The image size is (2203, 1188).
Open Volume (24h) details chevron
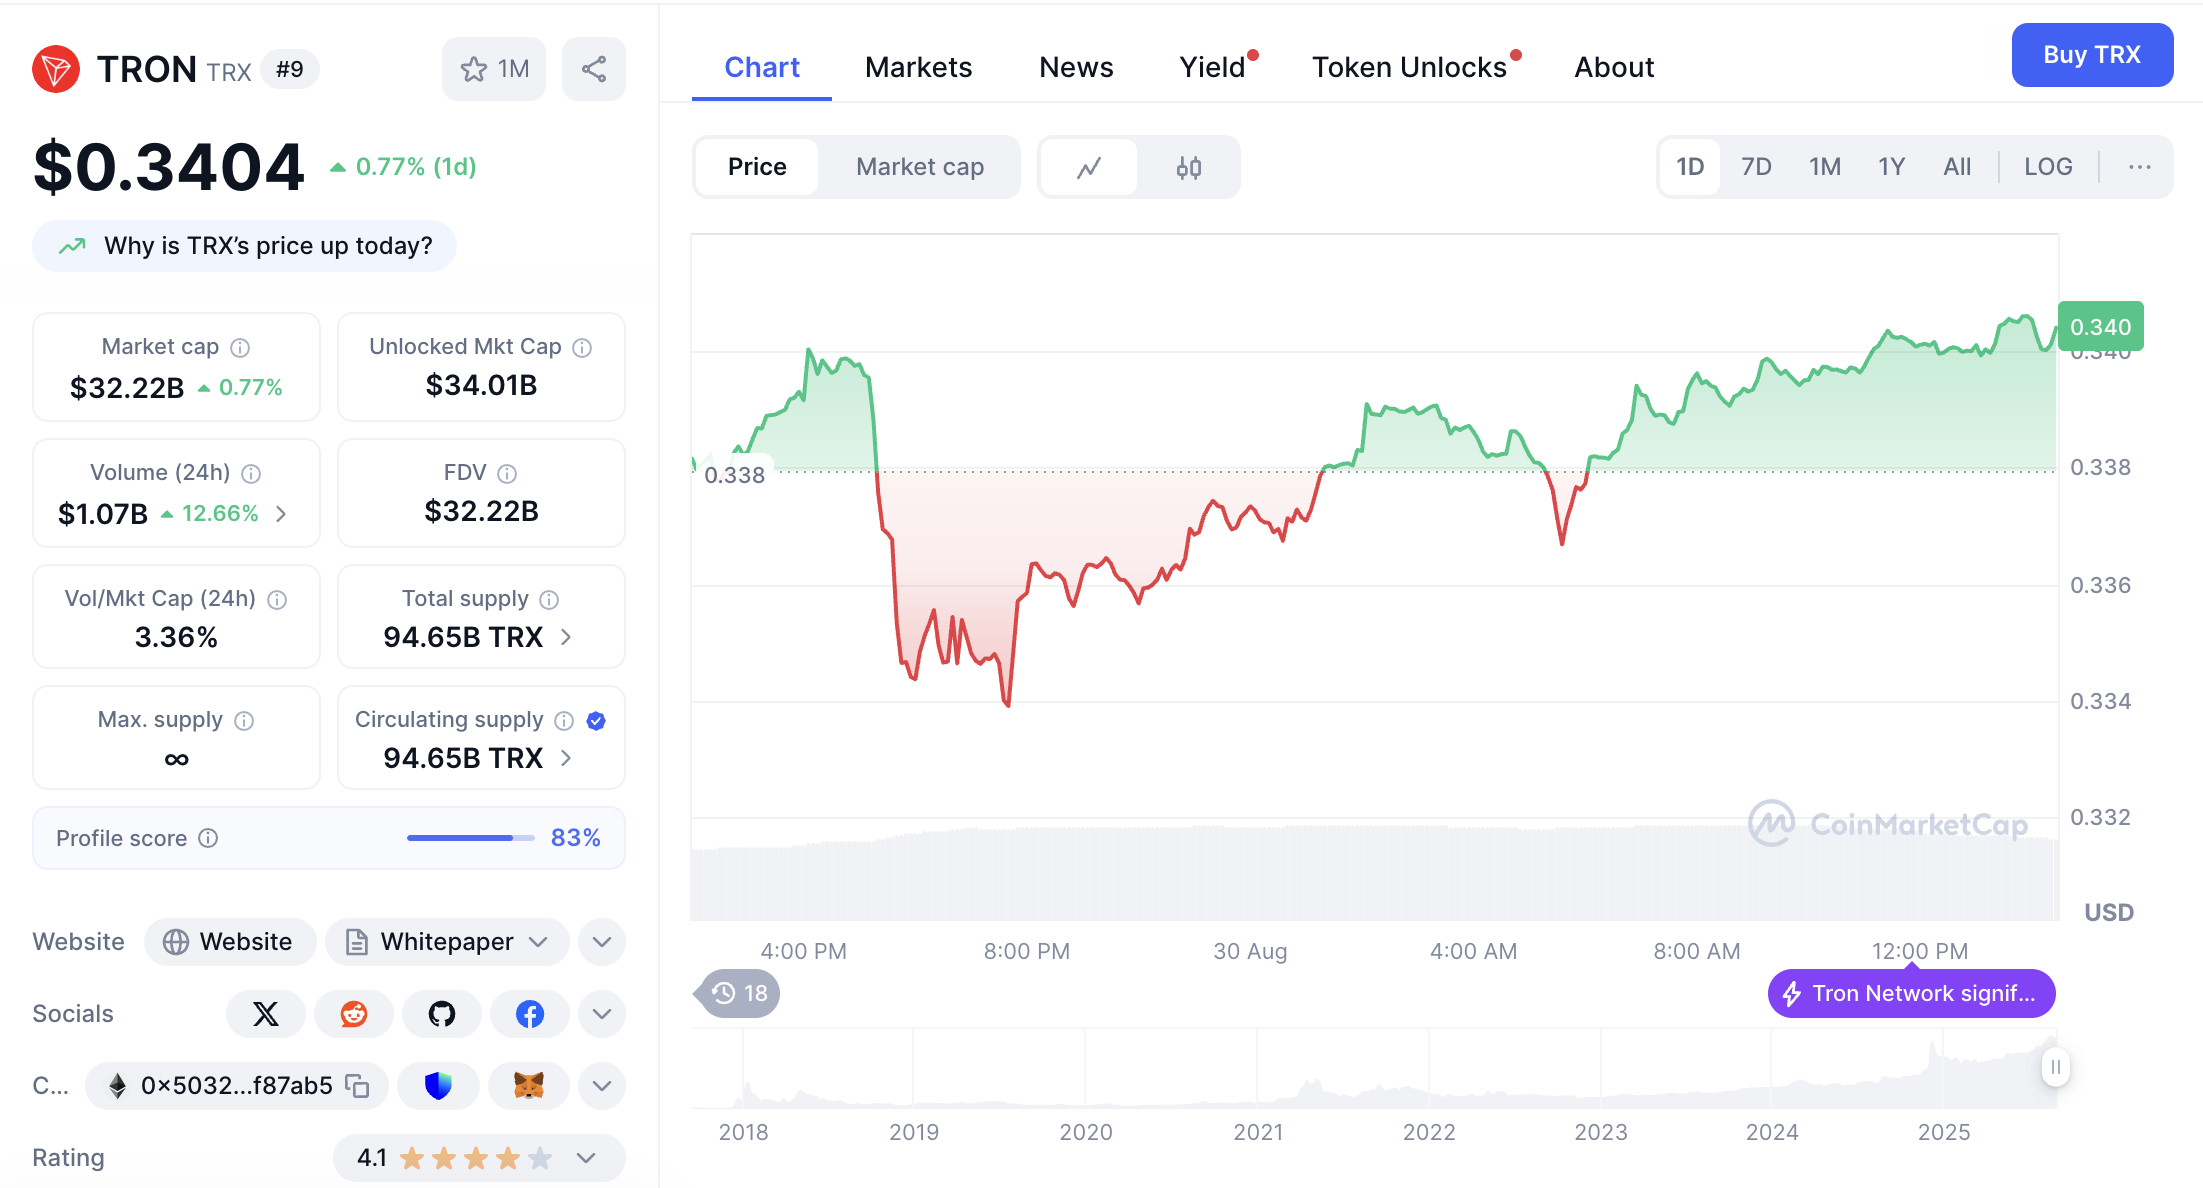281,514
